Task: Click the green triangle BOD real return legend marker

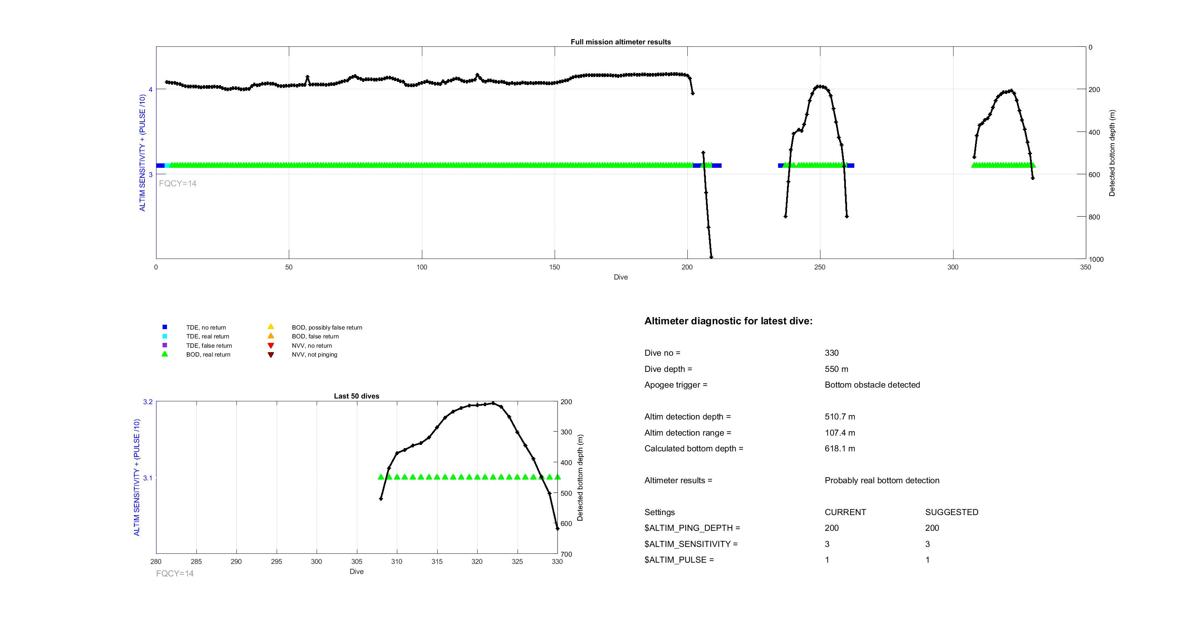Action: click(x=165, y=354)
